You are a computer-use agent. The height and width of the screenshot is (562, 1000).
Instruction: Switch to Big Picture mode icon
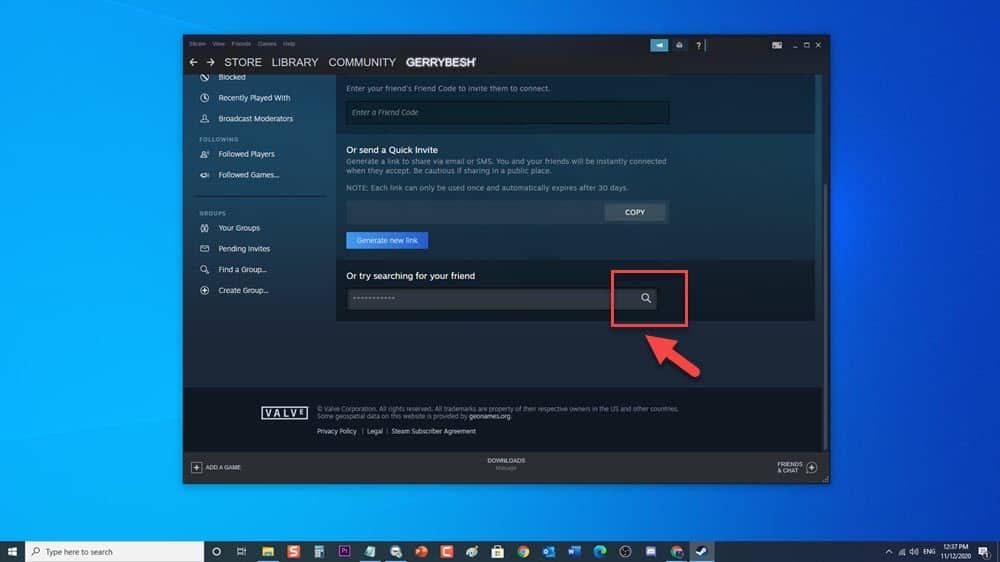776,45
